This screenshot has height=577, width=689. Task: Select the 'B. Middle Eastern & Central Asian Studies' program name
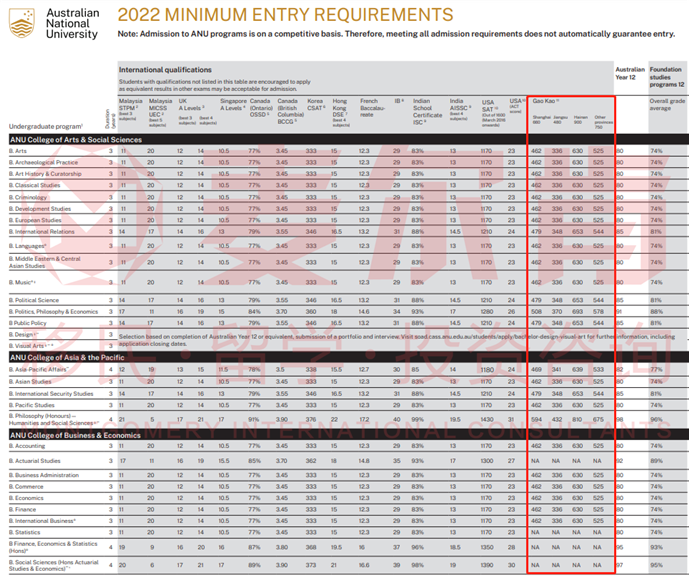tap(44, 262)
